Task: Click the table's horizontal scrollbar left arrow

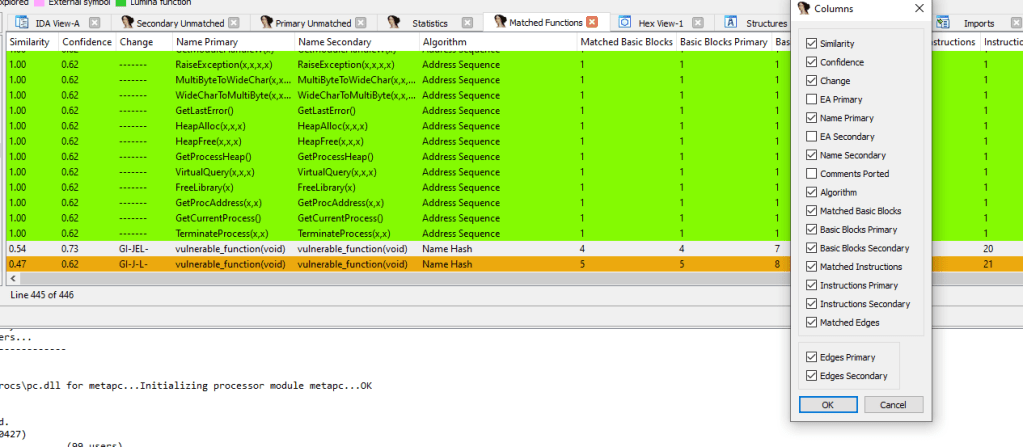Action: [x=14, y=279]
